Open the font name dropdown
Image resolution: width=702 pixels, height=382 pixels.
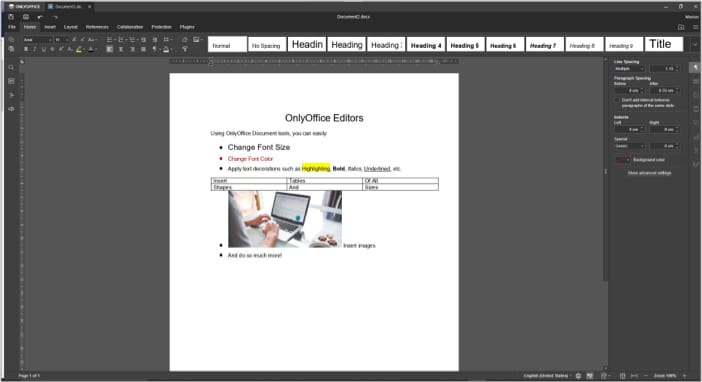click(x=38, y=40)
